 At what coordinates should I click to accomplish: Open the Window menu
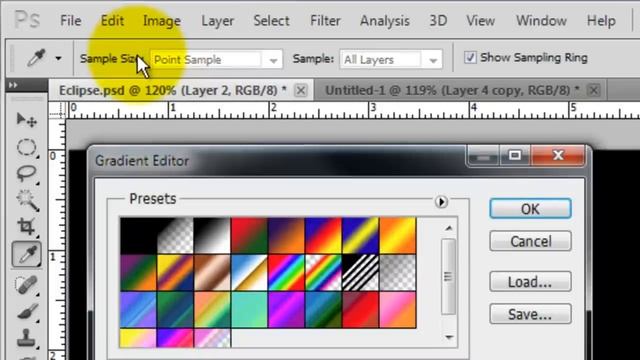click(x=541, y=20)
